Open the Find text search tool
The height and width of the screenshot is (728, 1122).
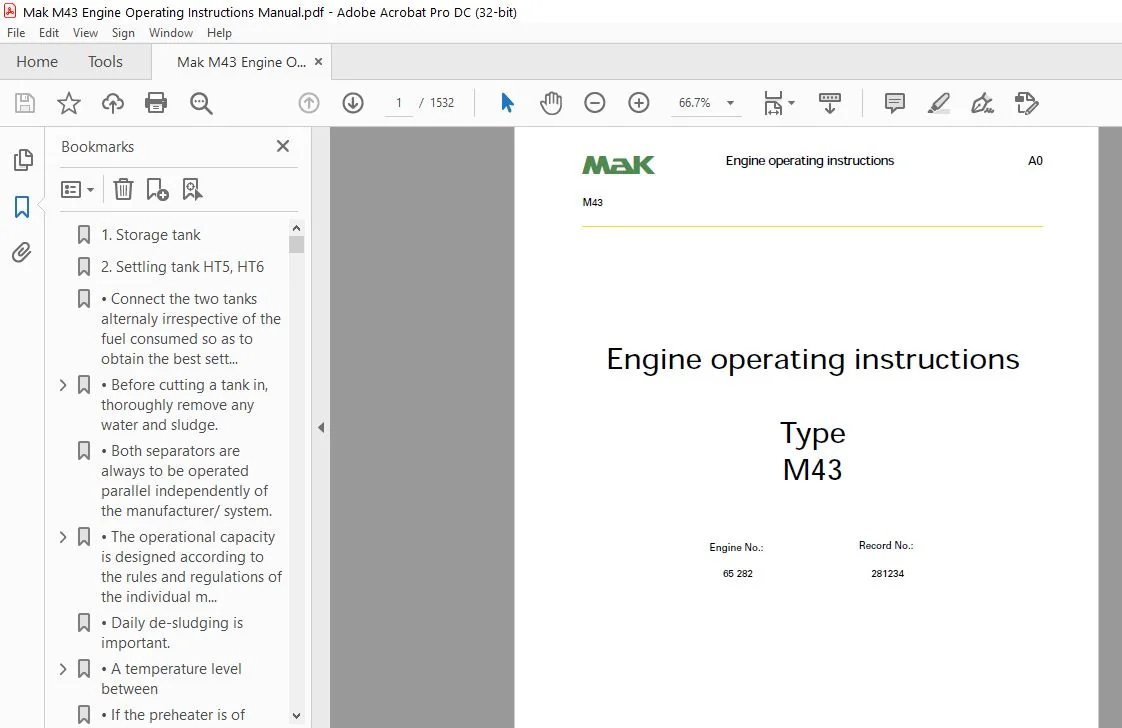201,103
